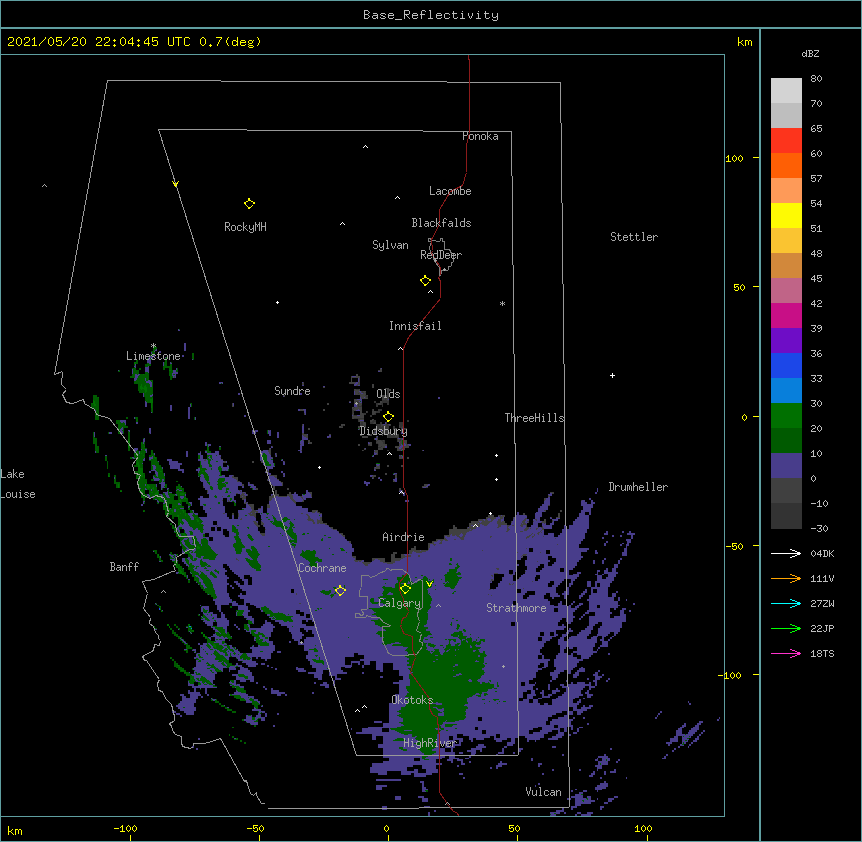Click the -30 value in dBZ legend
This screenshot has width=862, height=842.
coord(819,528)
